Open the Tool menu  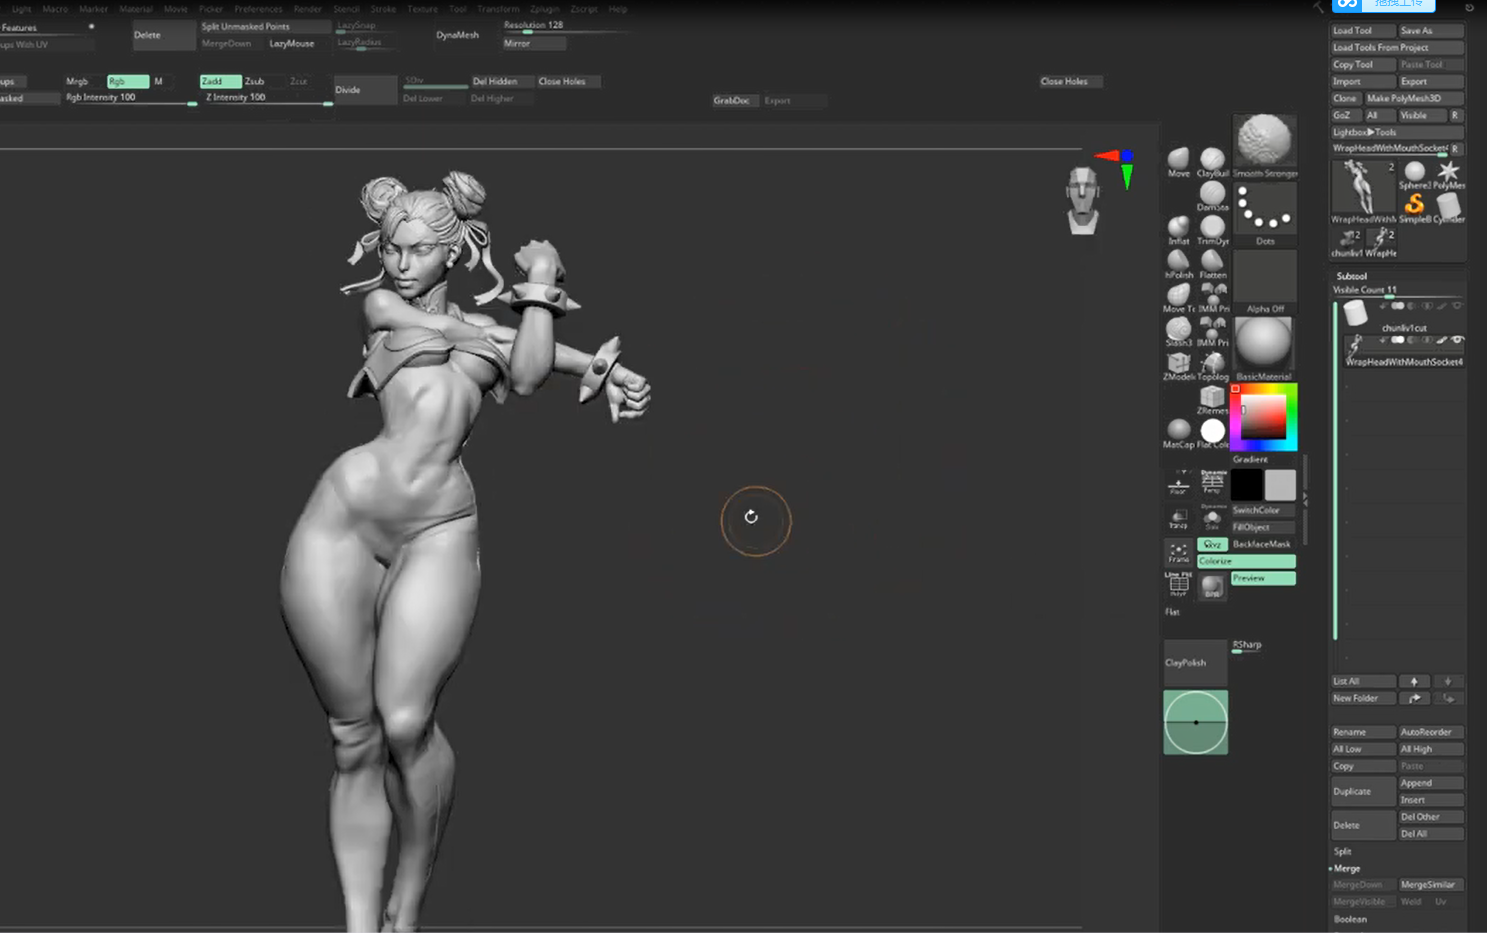pos(458,9)
